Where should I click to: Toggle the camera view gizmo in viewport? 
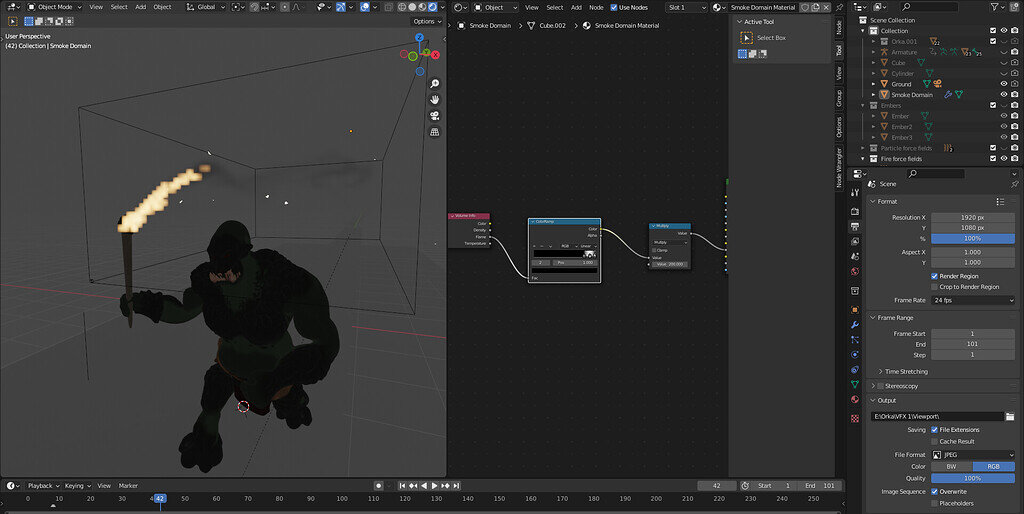434,116
